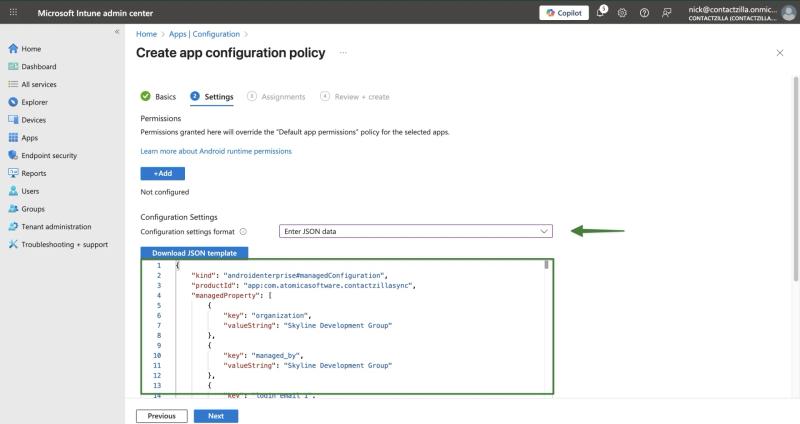Click the Groups icon in sidebar
The width and height of the screenshot is (800, 424).
13,209
